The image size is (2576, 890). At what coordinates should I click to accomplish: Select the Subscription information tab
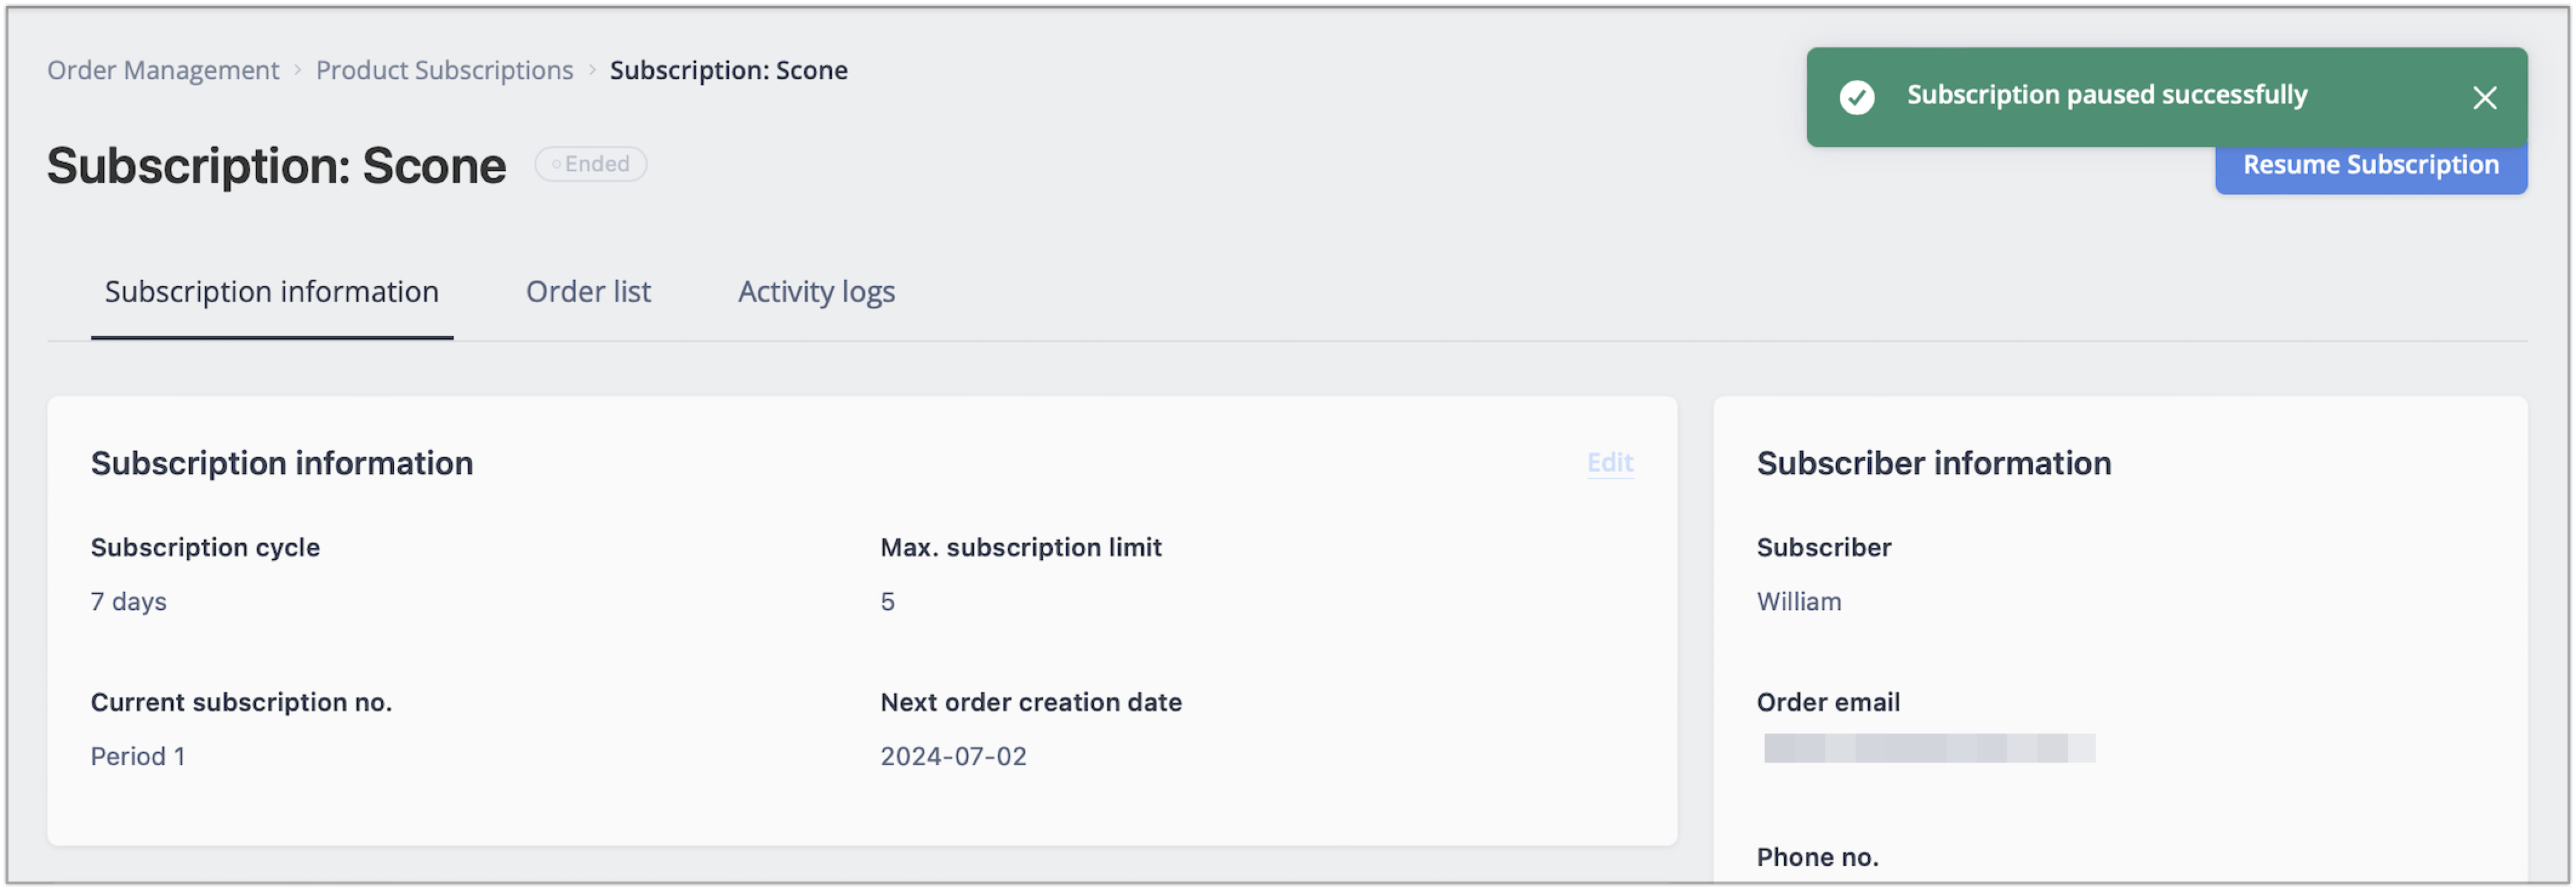tap(272, 292)
